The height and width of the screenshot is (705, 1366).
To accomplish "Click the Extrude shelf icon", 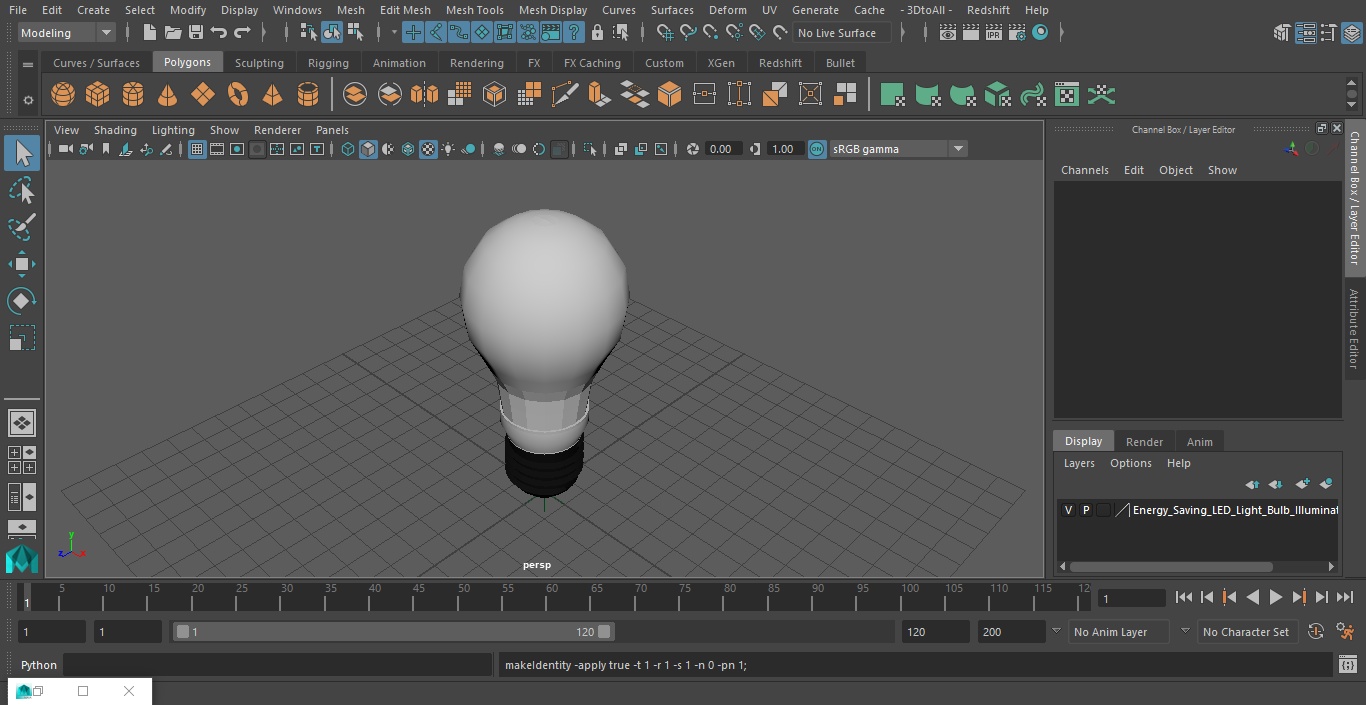I will (599, 95).
